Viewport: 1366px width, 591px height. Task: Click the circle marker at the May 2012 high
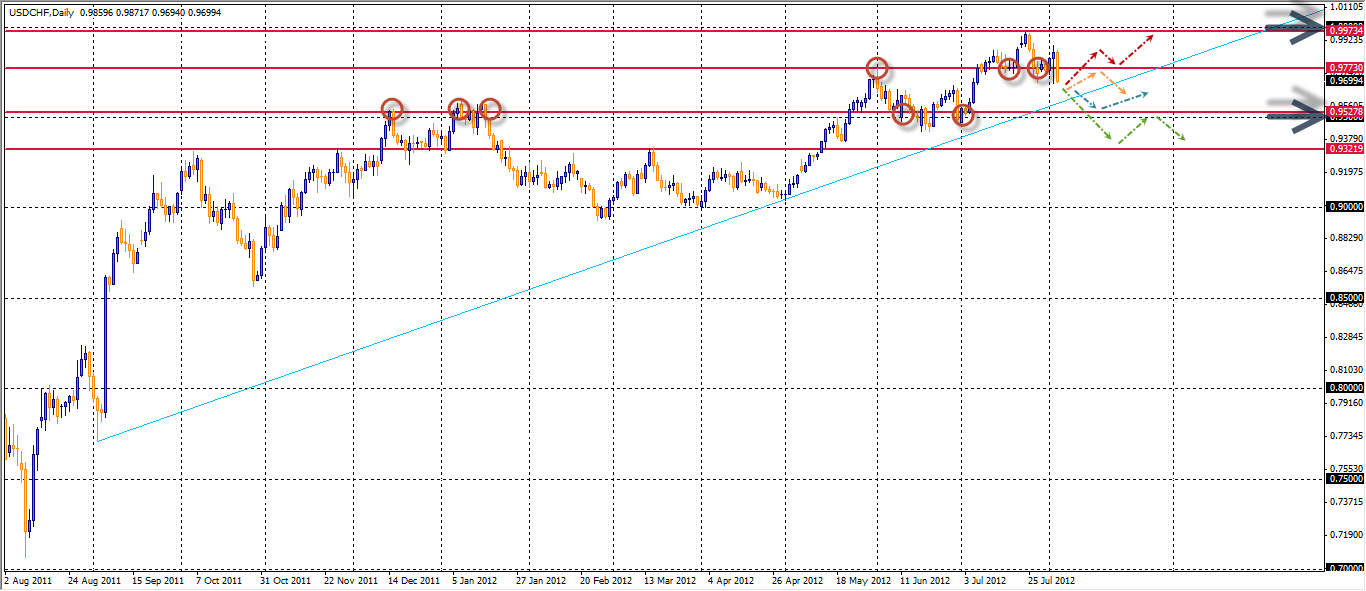[x=876, y=68]
